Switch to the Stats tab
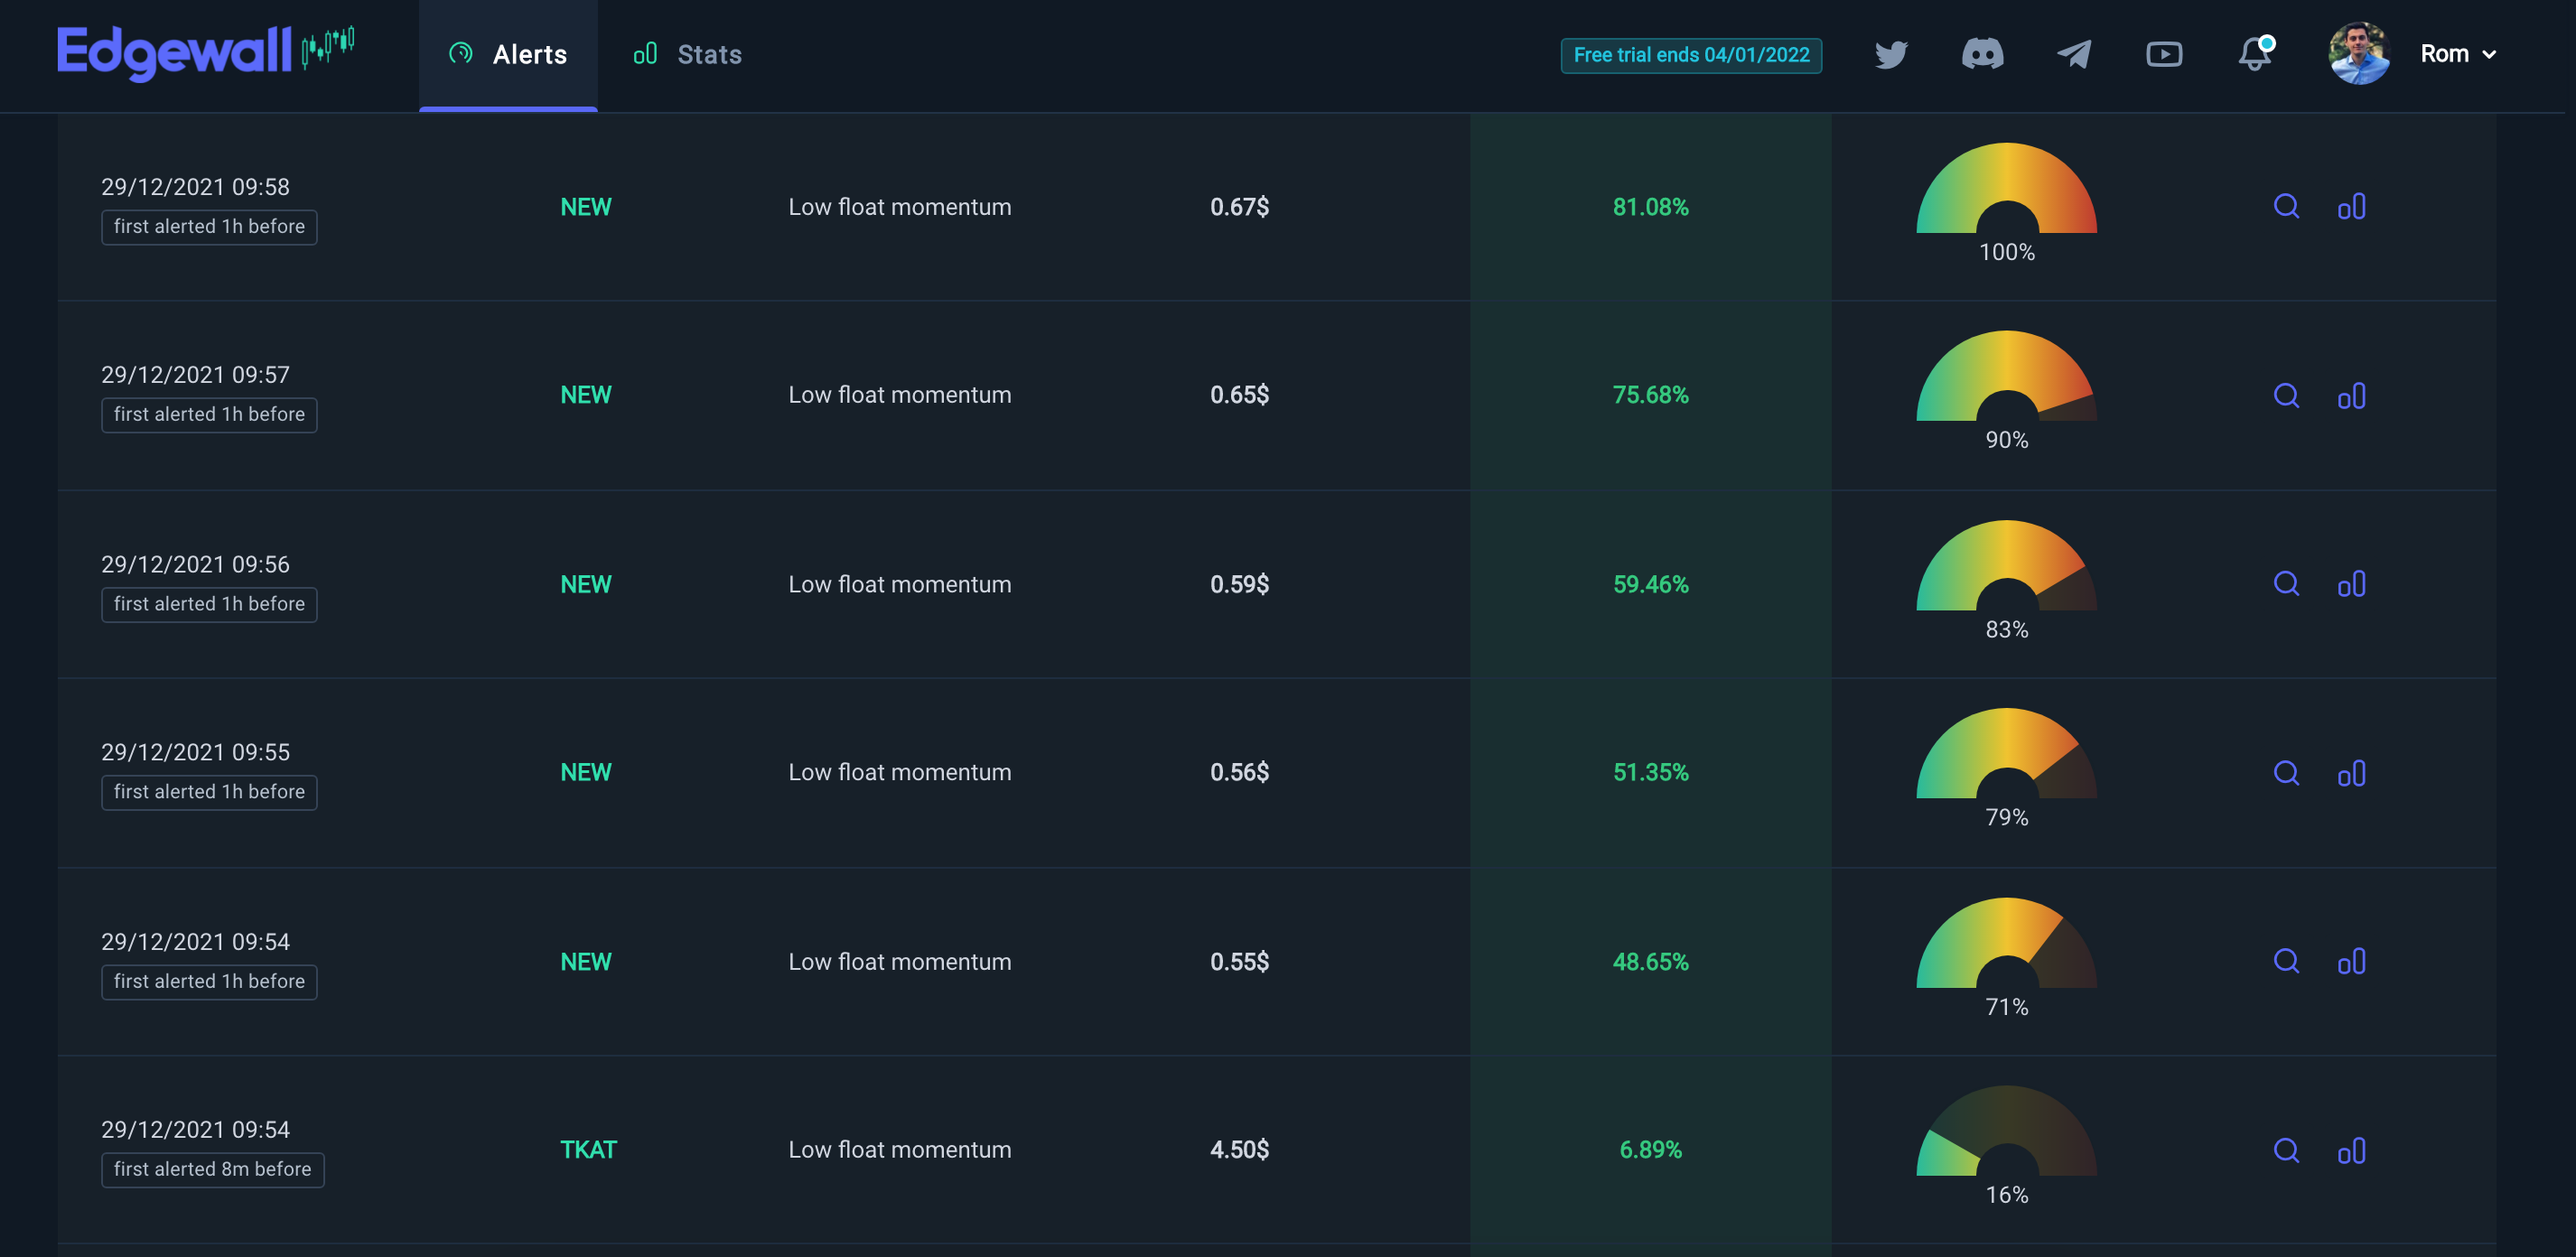 click(688, 55)
